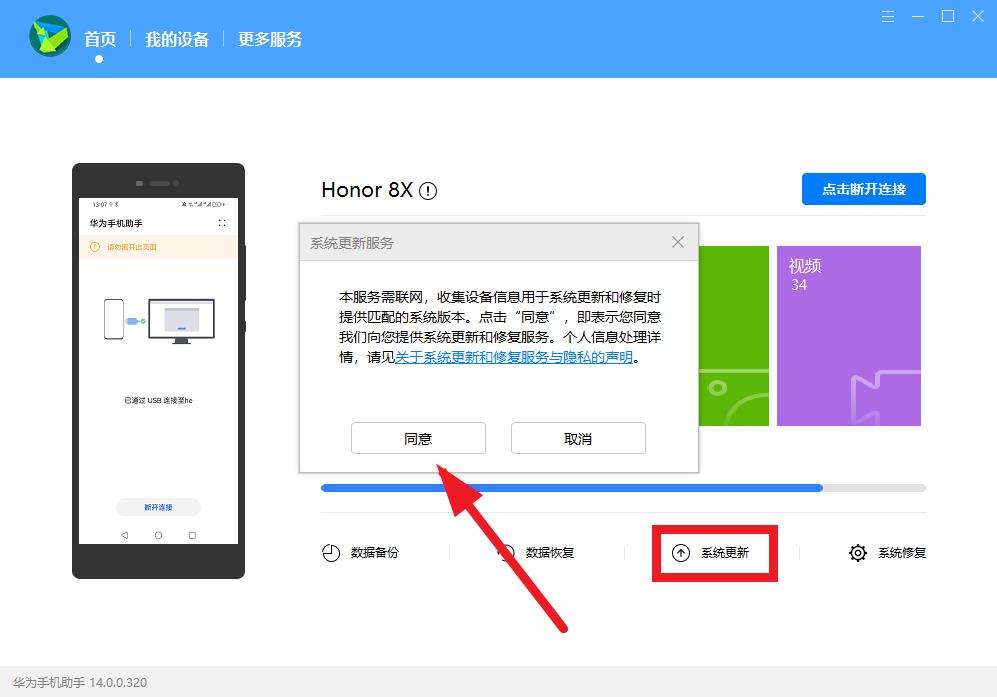Screen dimensions: 997x697
Task: Open the green tile behind dialog
Action: [x=734, y=336]
